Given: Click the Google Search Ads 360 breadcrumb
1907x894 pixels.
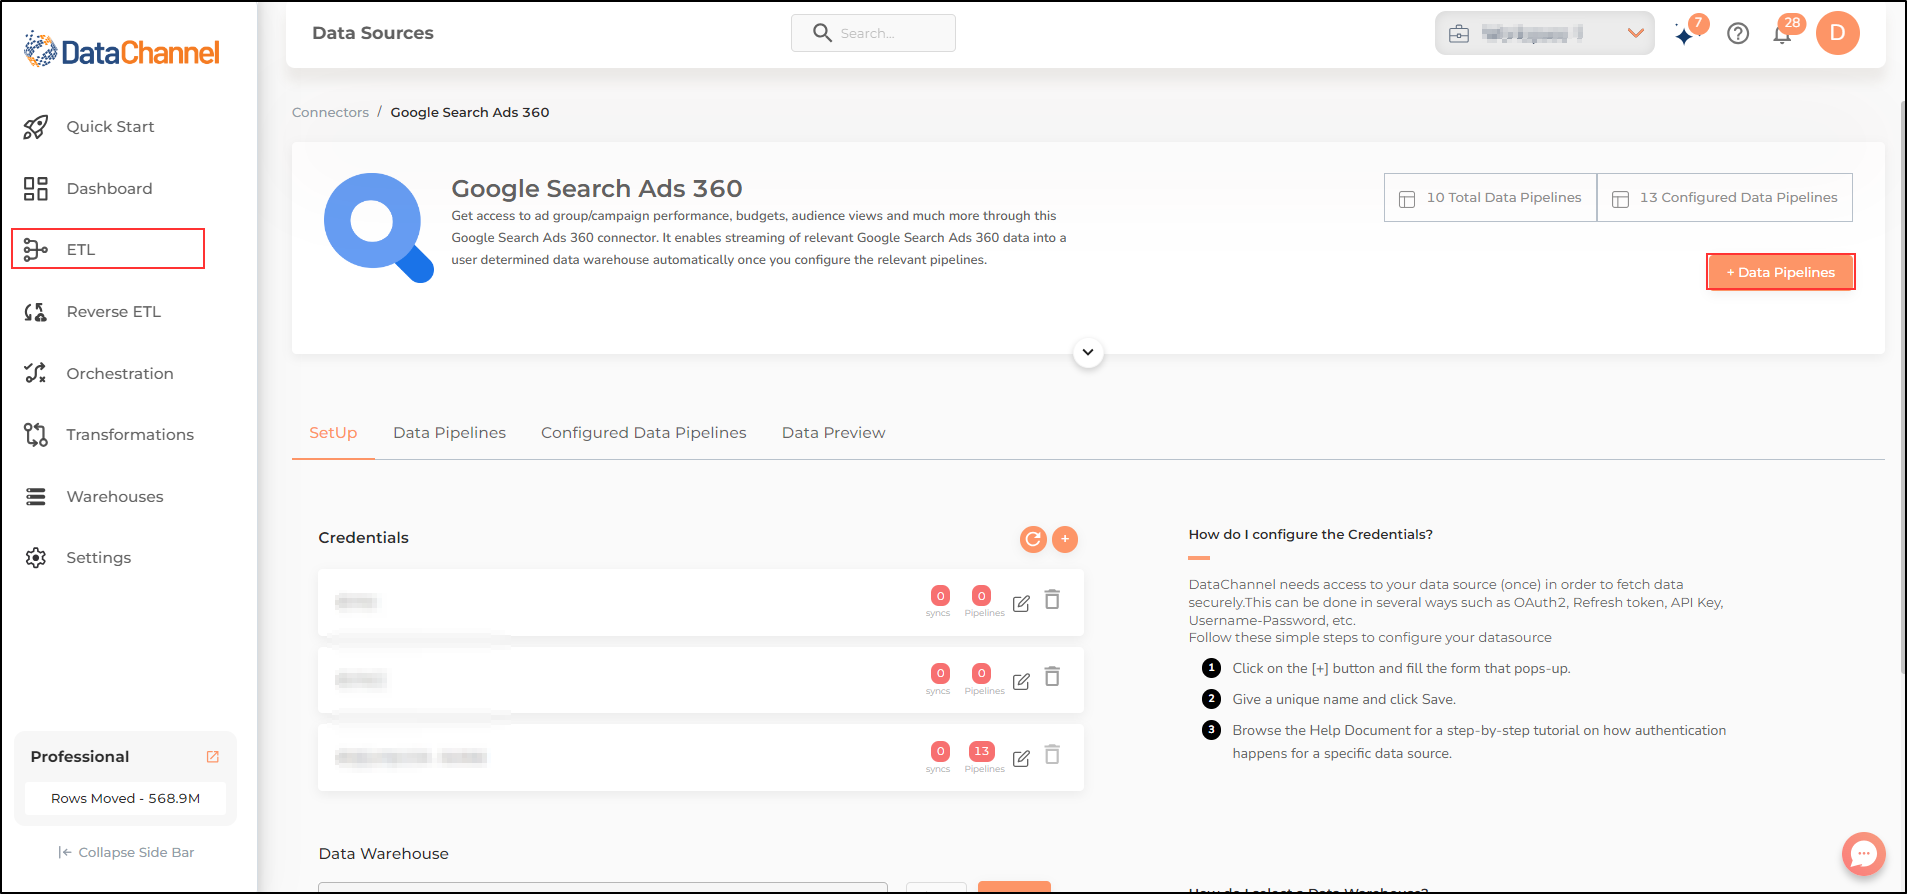Looking at the screenshot, I should pos(470,112).
